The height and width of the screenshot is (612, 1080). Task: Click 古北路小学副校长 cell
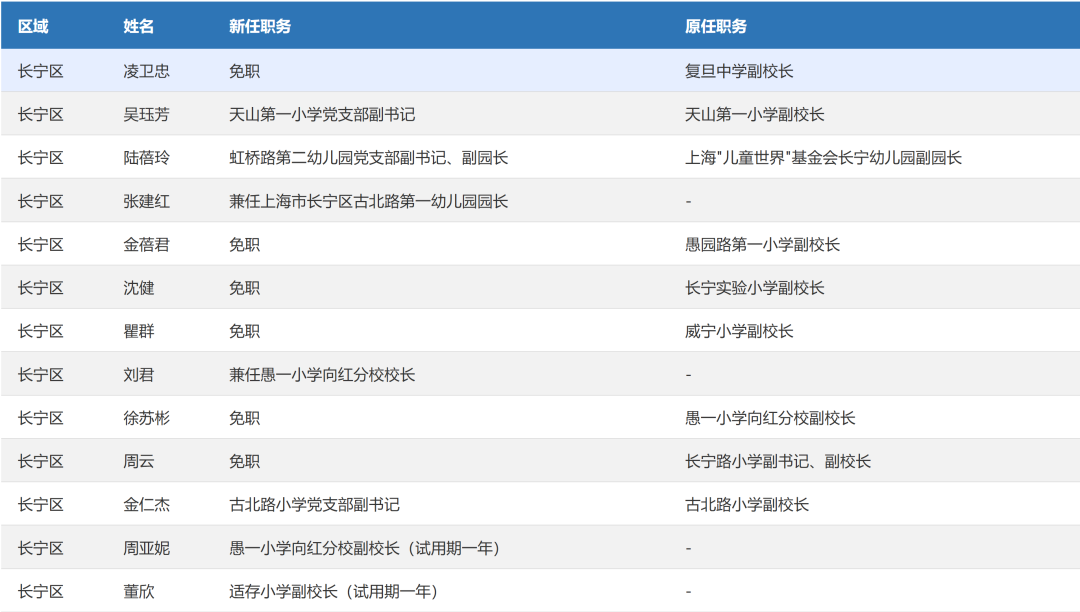click(x=747, y=505)
